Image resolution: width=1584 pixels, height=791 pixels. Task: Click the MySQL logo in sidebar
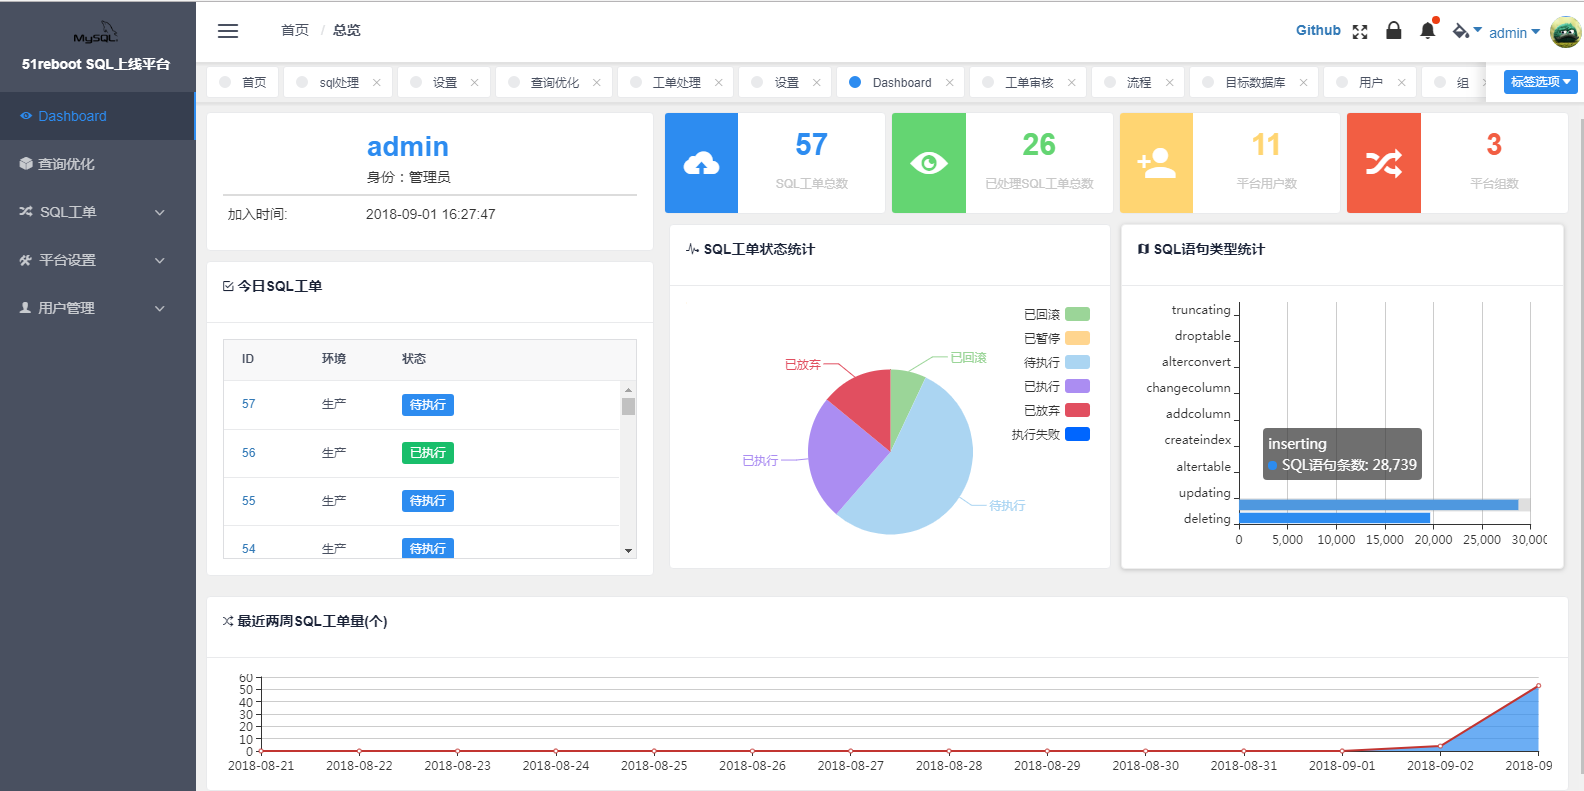point(96,33)
